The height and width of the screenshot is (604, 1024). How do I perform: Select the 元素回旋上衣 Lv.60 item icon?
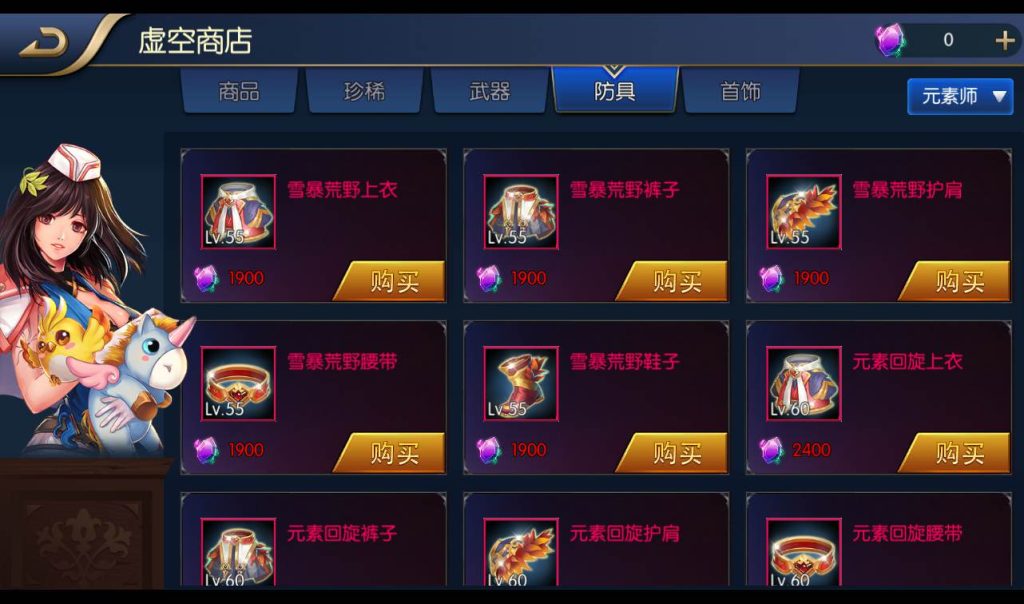pyautogui.click(x=804, y=383)
